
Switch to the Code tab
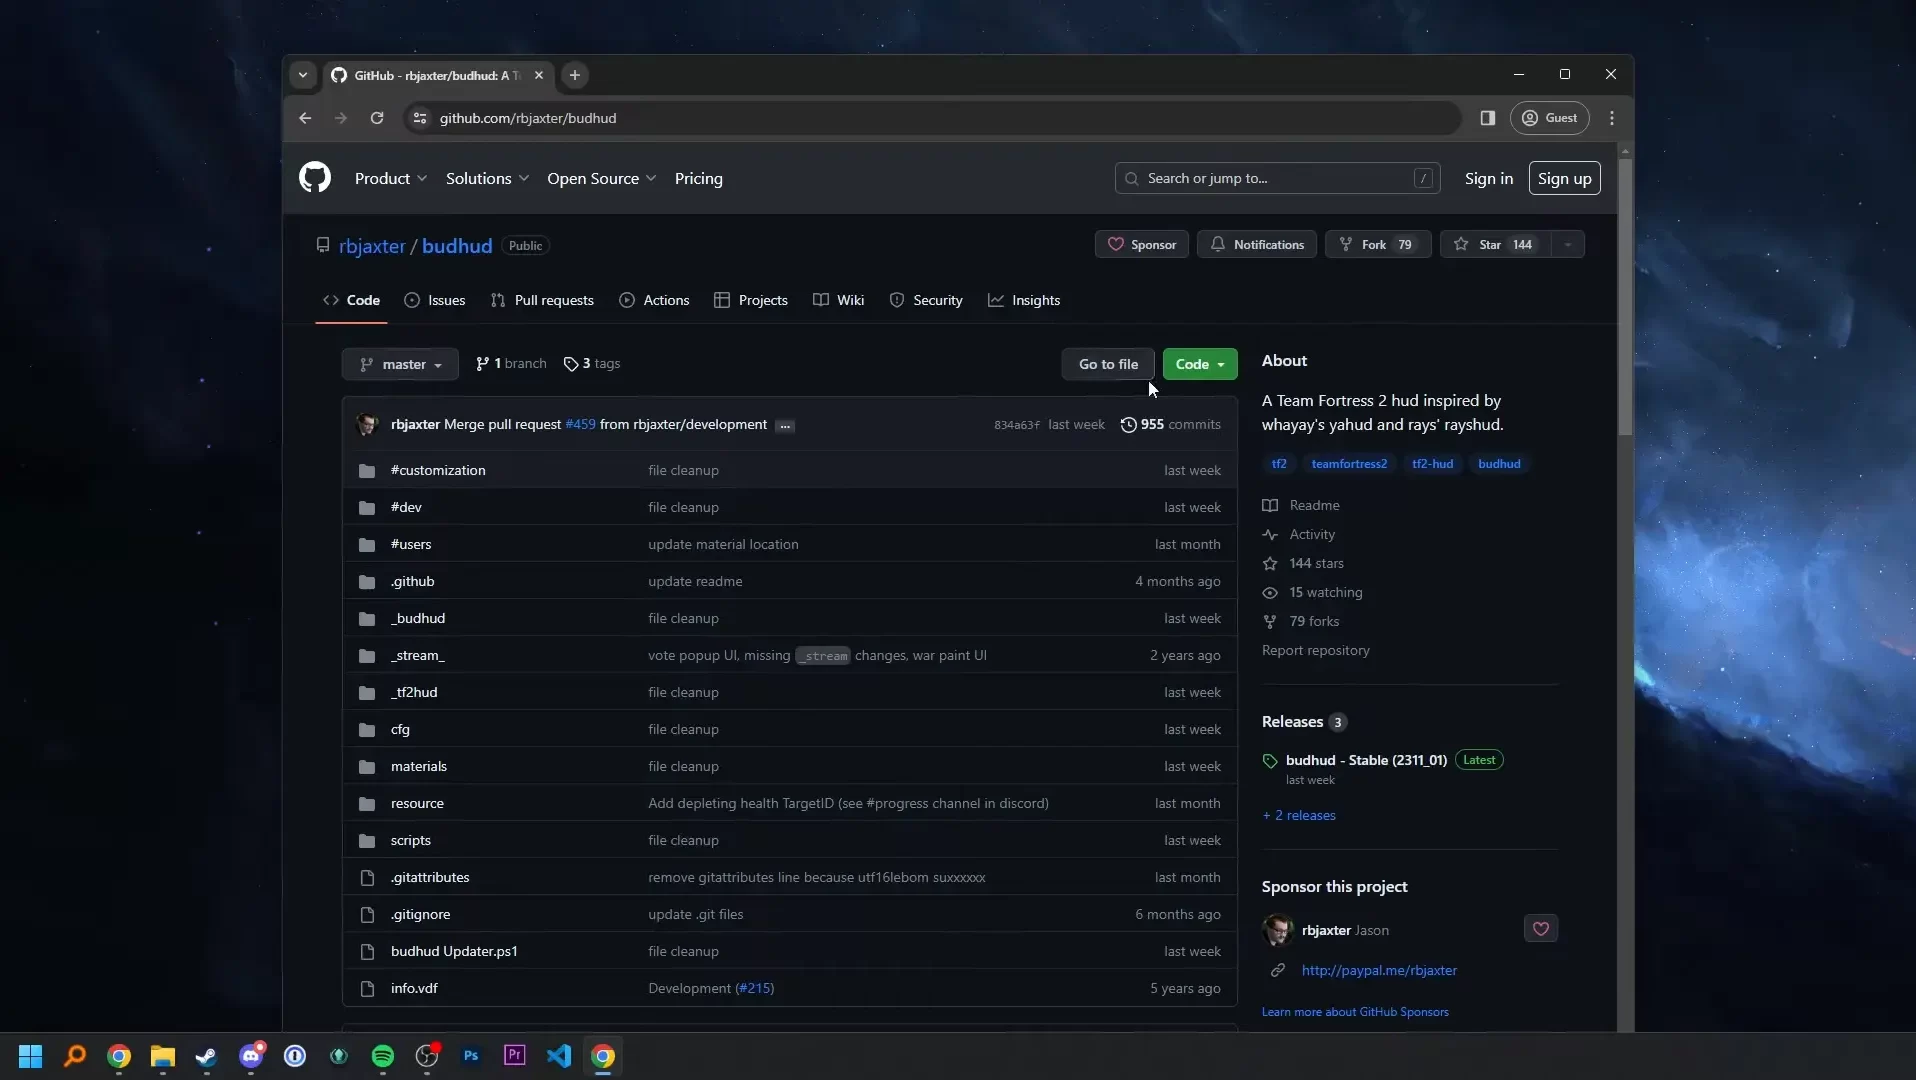pos(351,300)
